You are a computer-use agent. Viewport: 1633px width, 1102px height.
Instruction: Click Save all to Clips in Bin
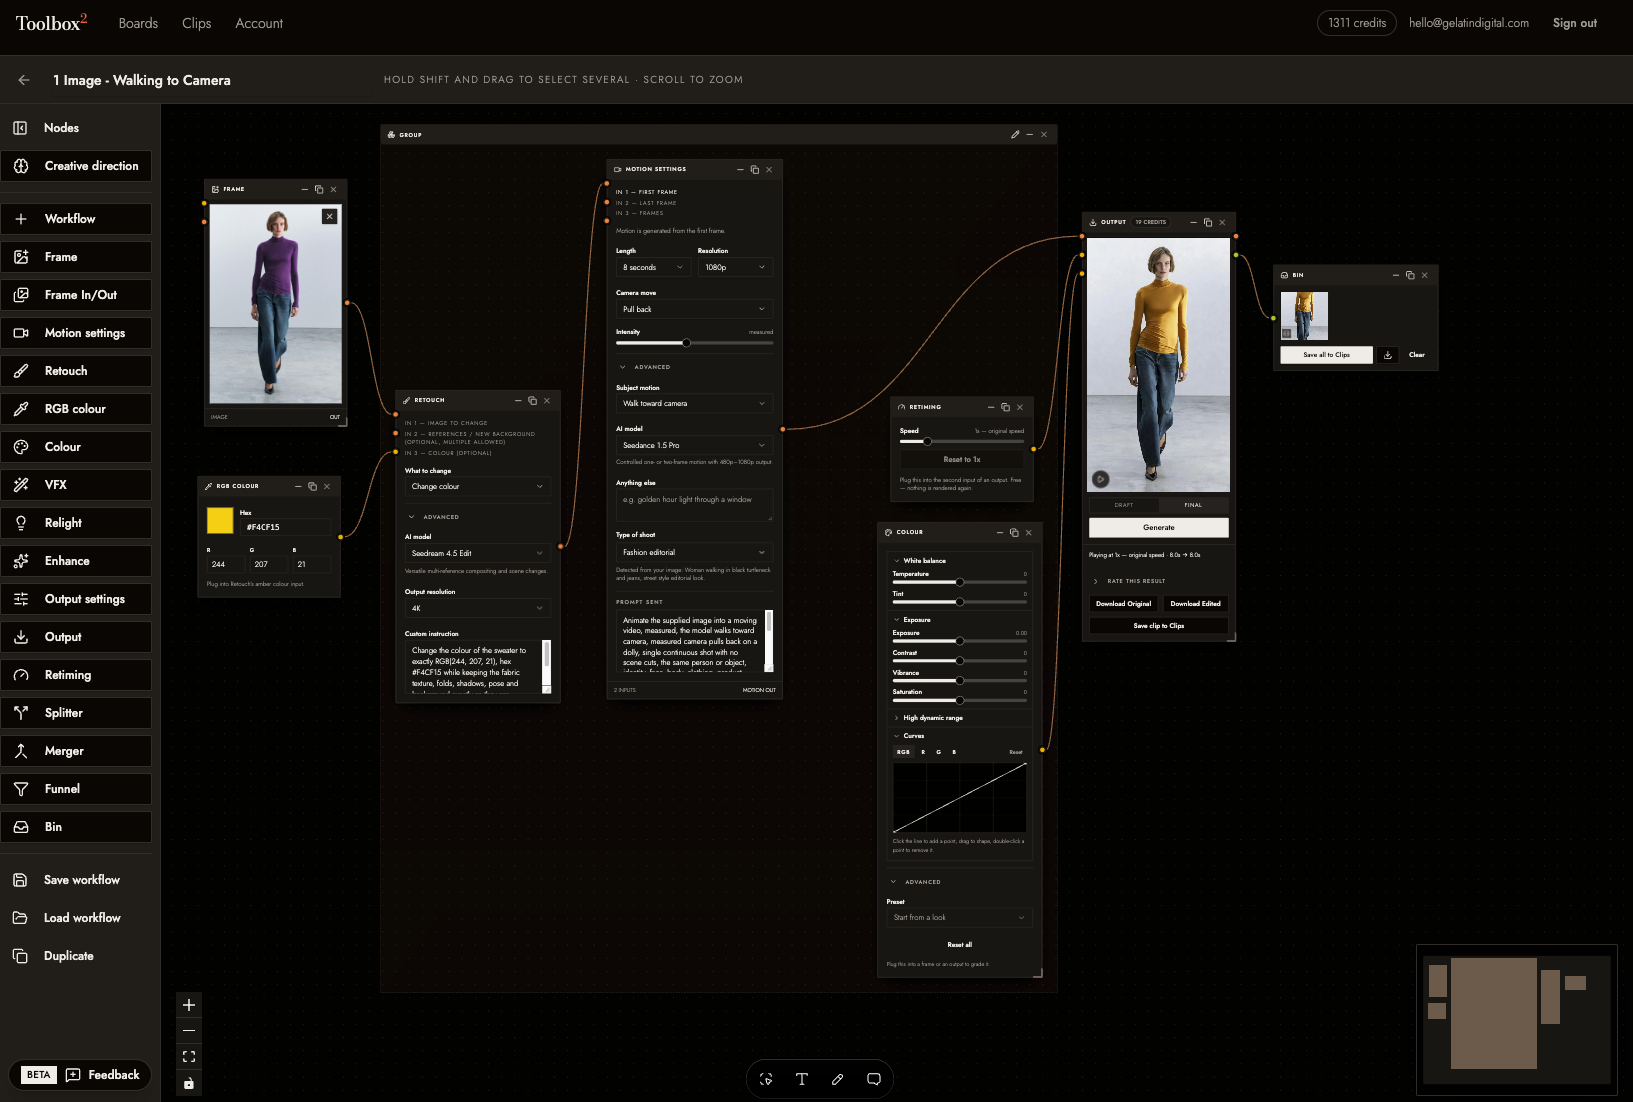[1326, 355]
